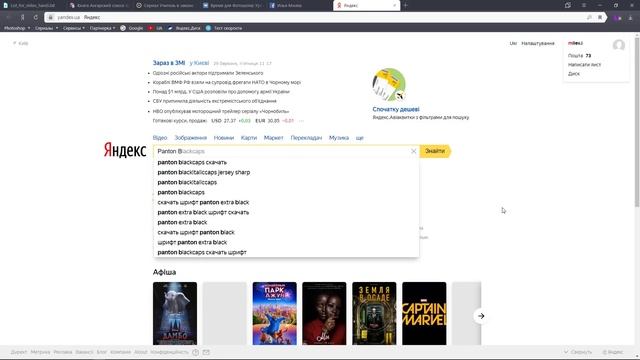
Task: Expand the Партнерка bookmarks folder
Action: 102,28
